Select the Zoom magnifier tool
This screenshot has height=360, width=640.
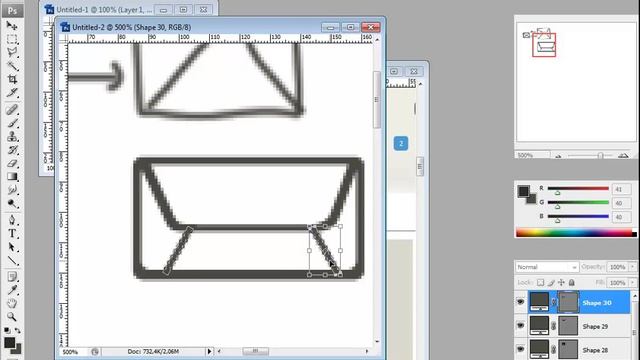coord(12,316)
